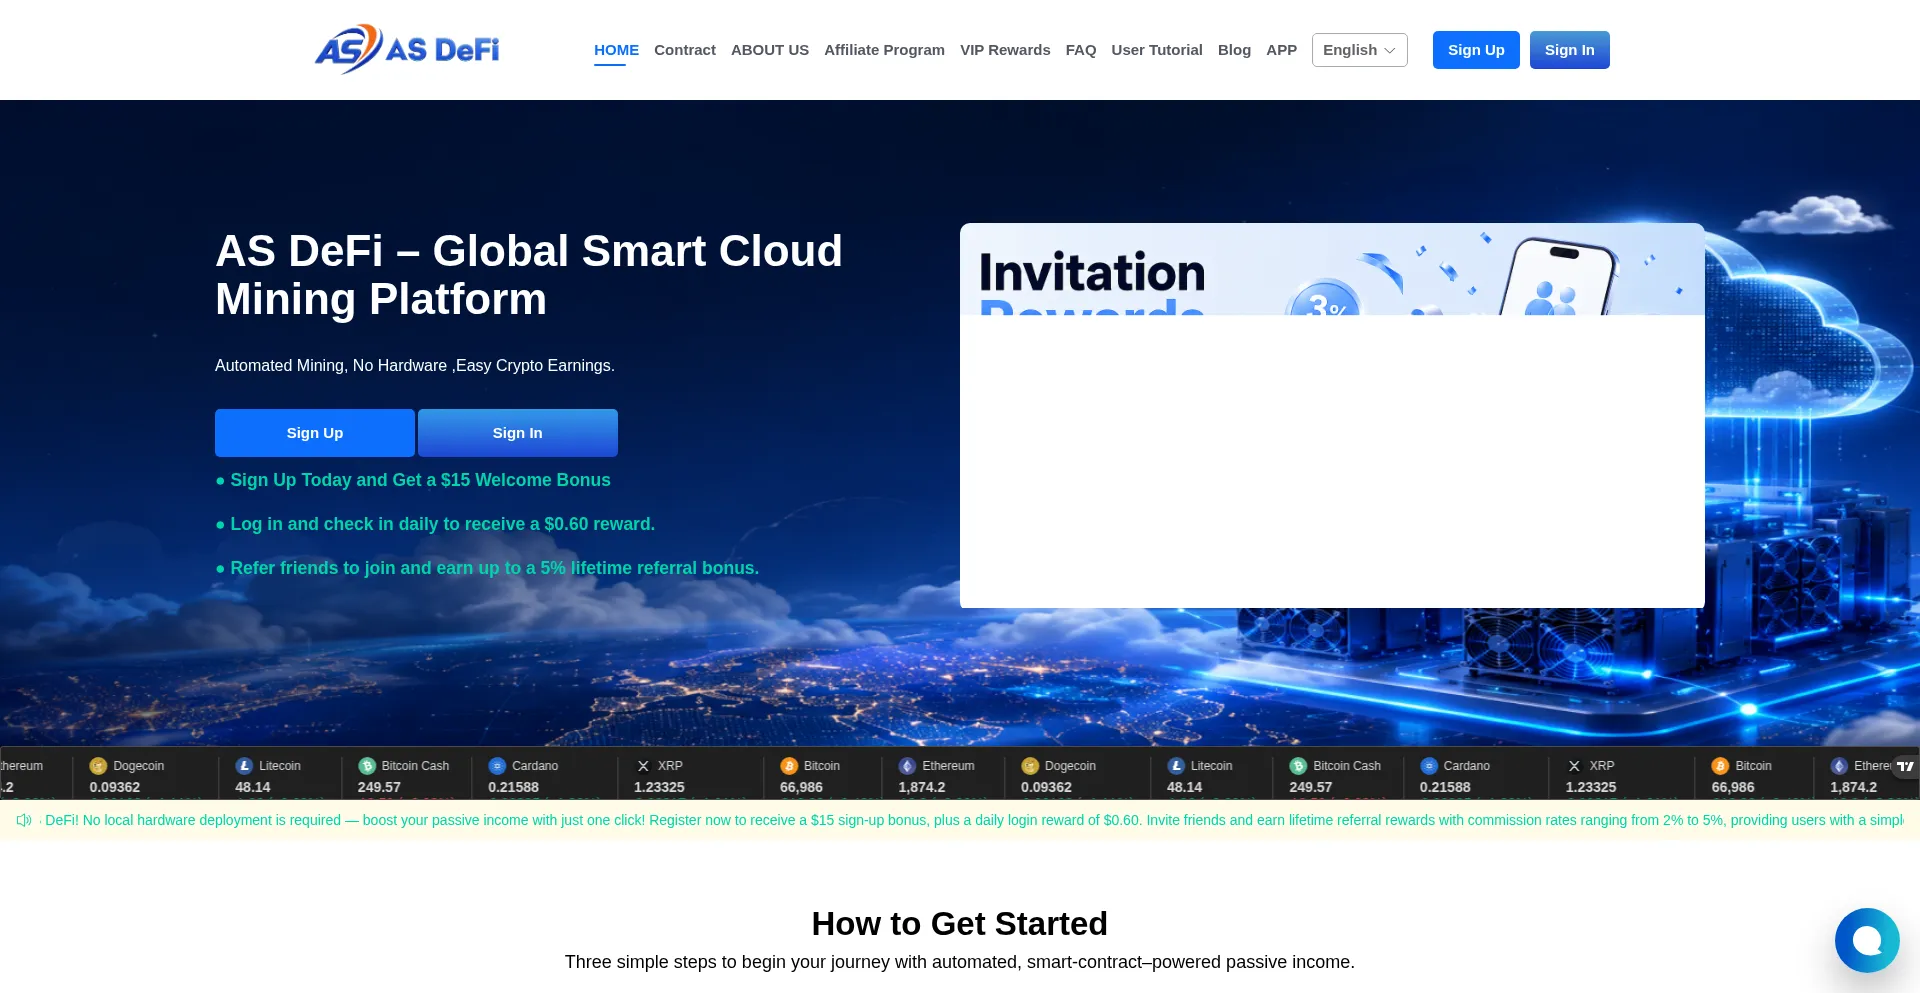Screen dimensions: 1920x993
Task: Click the leftmost Litecoin price 48.14
Action: 253,787
